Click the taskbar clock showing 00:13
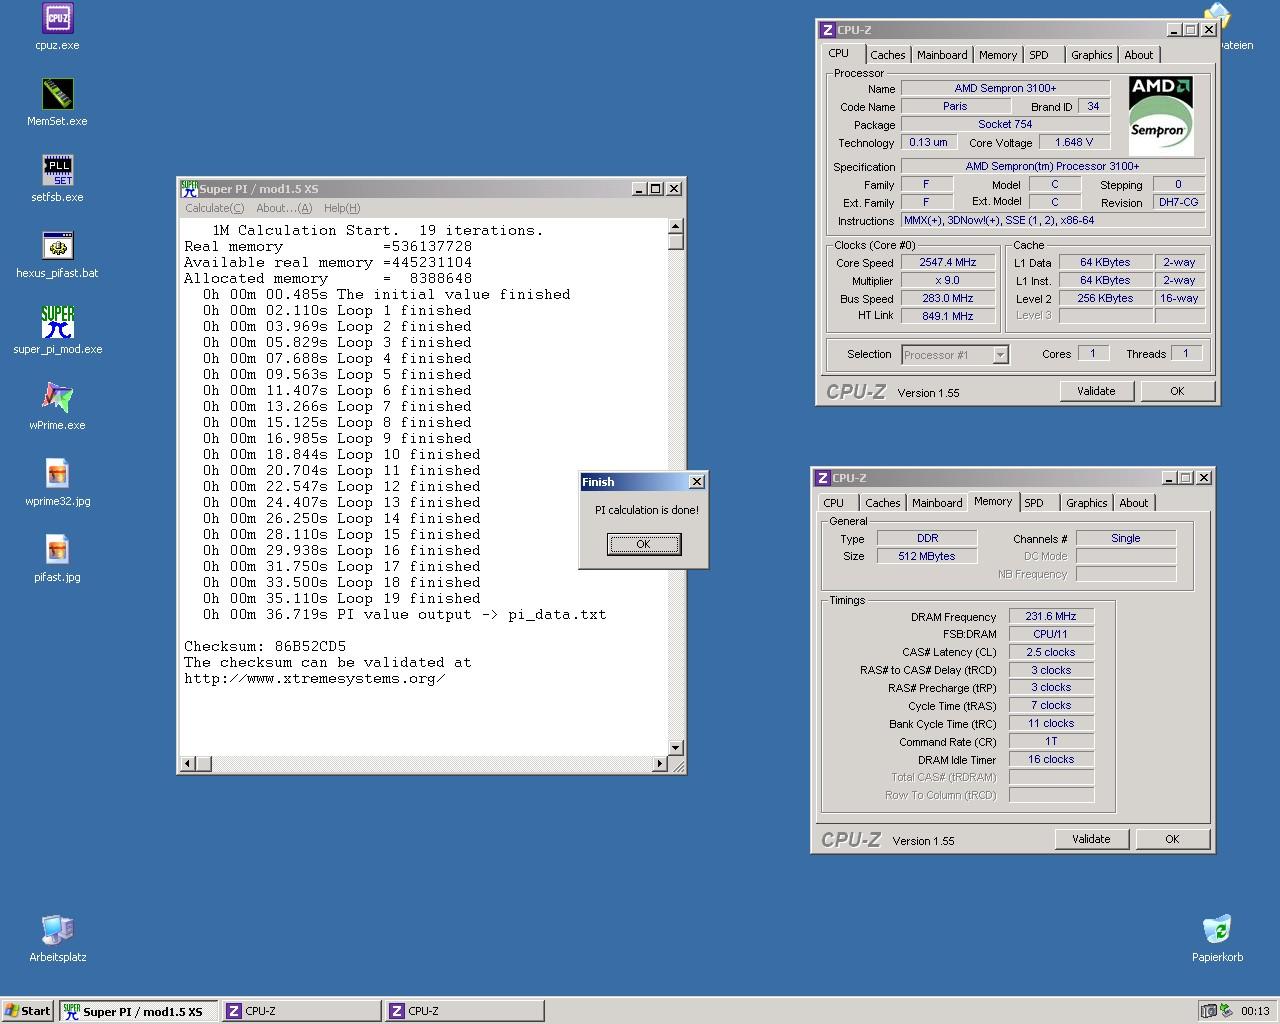This screenshot has width=1280, height=1024. pos(1255,1011)
